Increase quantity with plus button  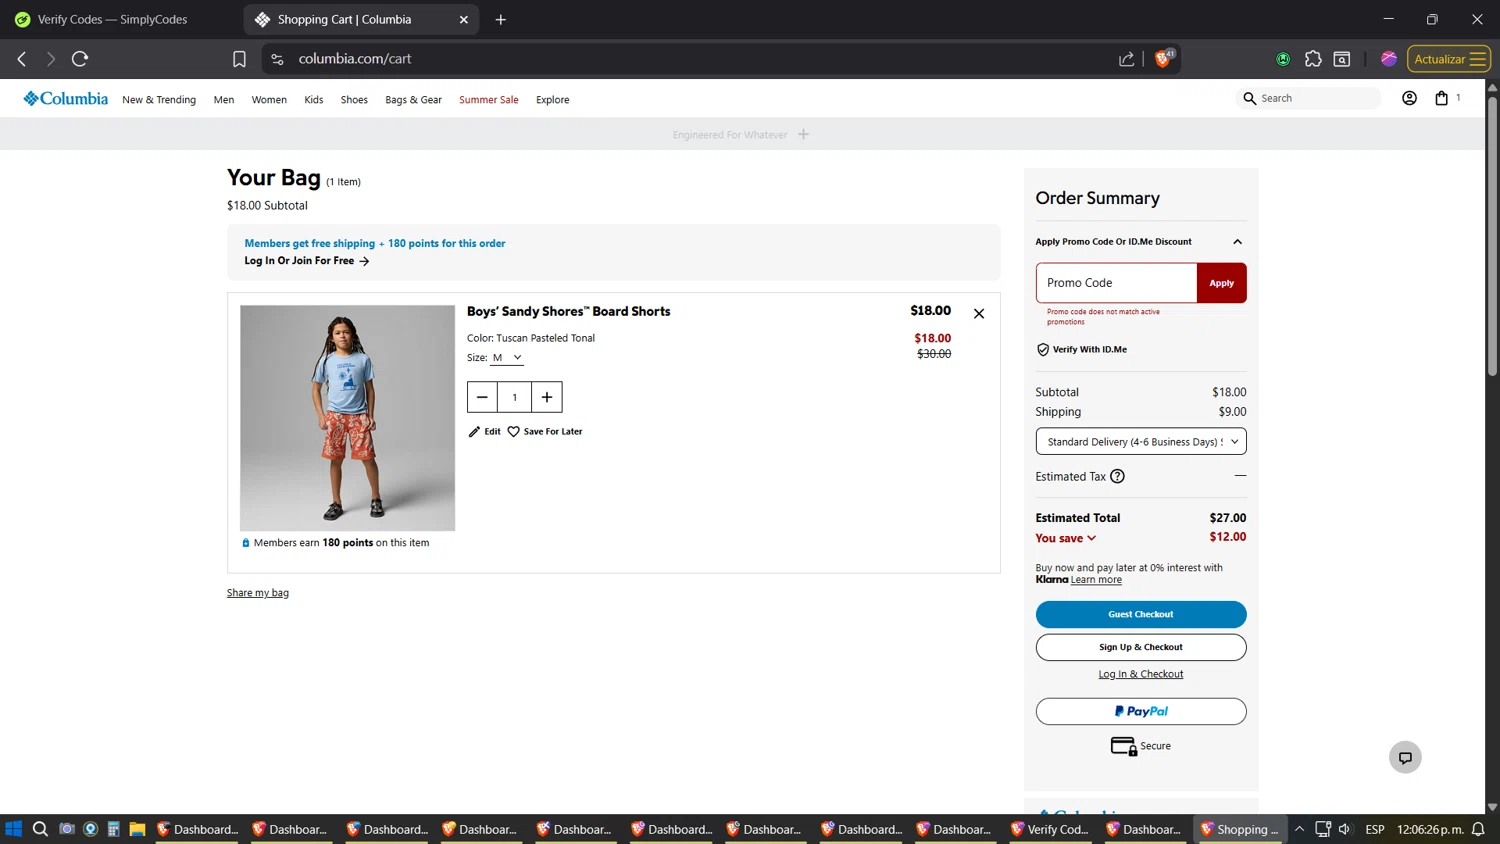point(547,397)
